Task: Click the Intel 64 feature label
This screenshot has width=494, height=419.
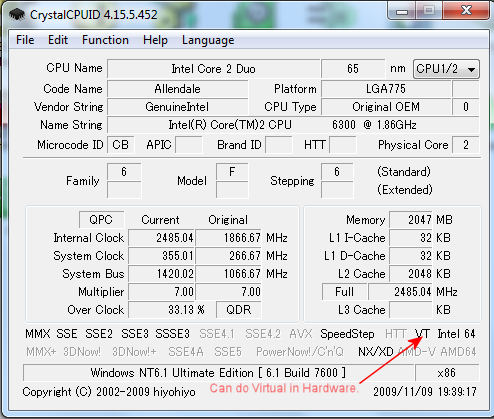Action: click(456, 334)
